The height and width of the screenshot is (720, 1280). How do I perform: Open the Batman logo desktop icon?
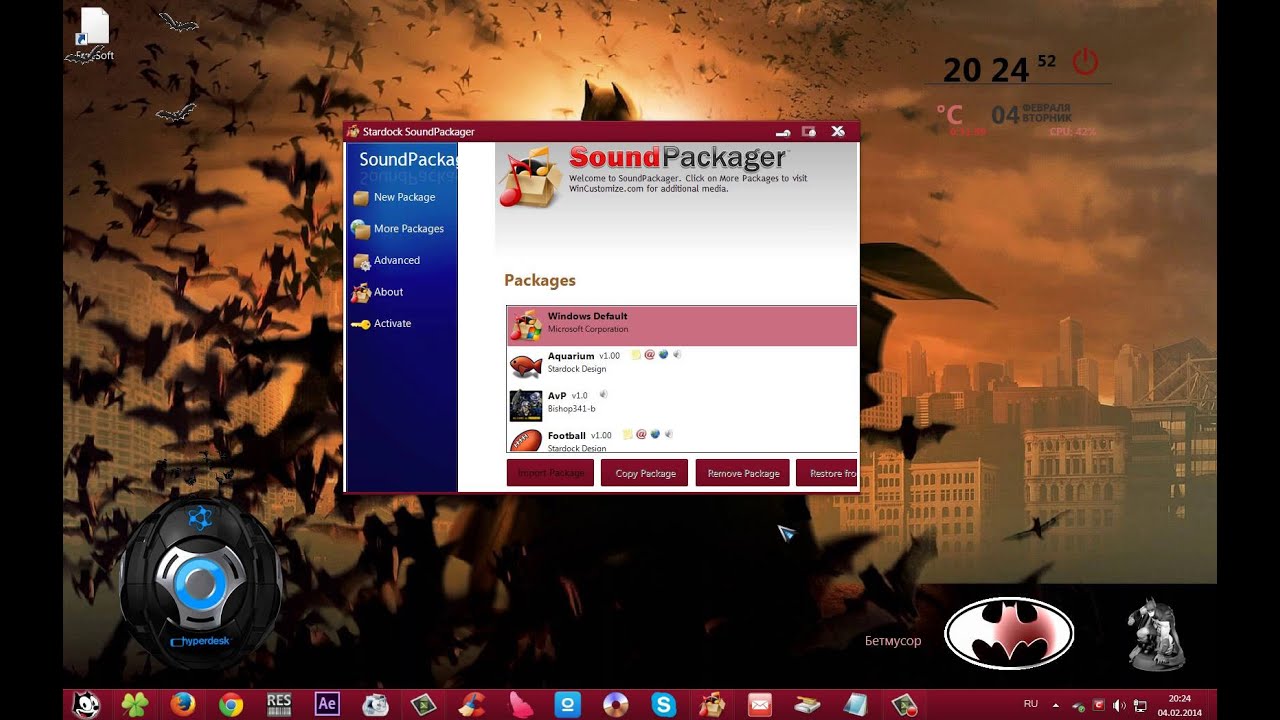[1009, 633]
